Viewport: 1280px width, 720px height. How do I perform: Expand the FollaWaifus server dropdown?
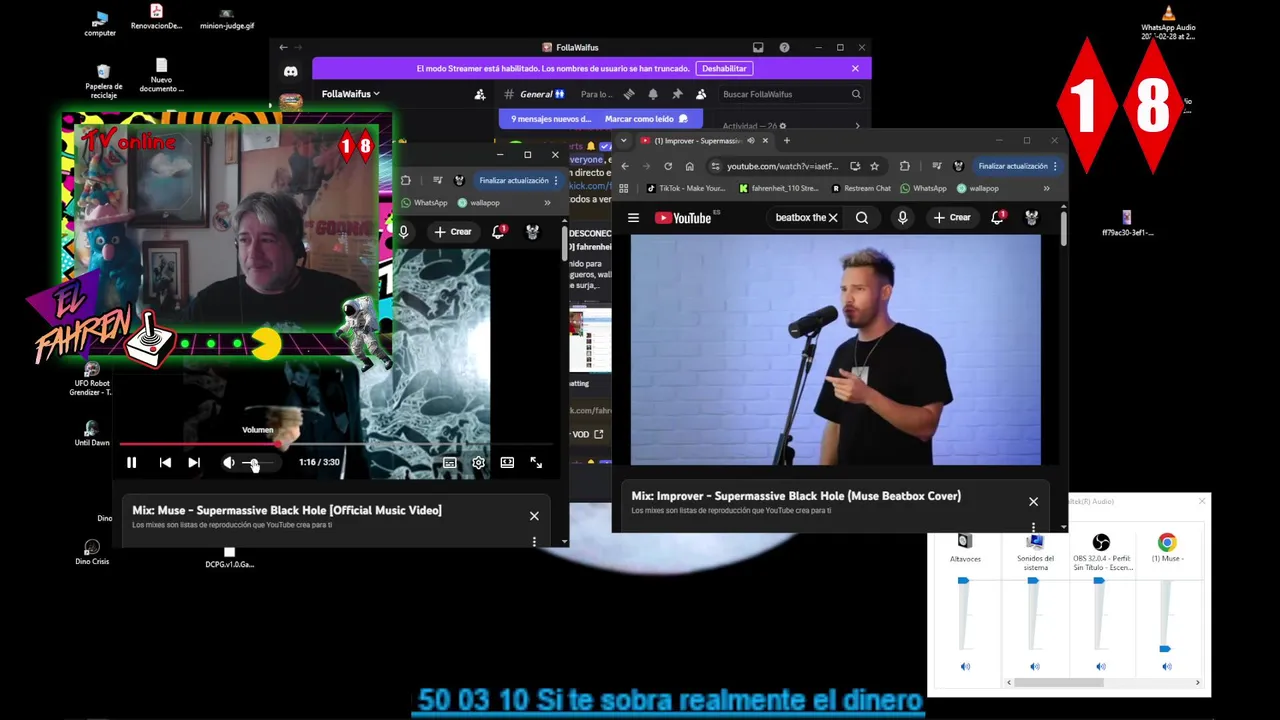350,94
